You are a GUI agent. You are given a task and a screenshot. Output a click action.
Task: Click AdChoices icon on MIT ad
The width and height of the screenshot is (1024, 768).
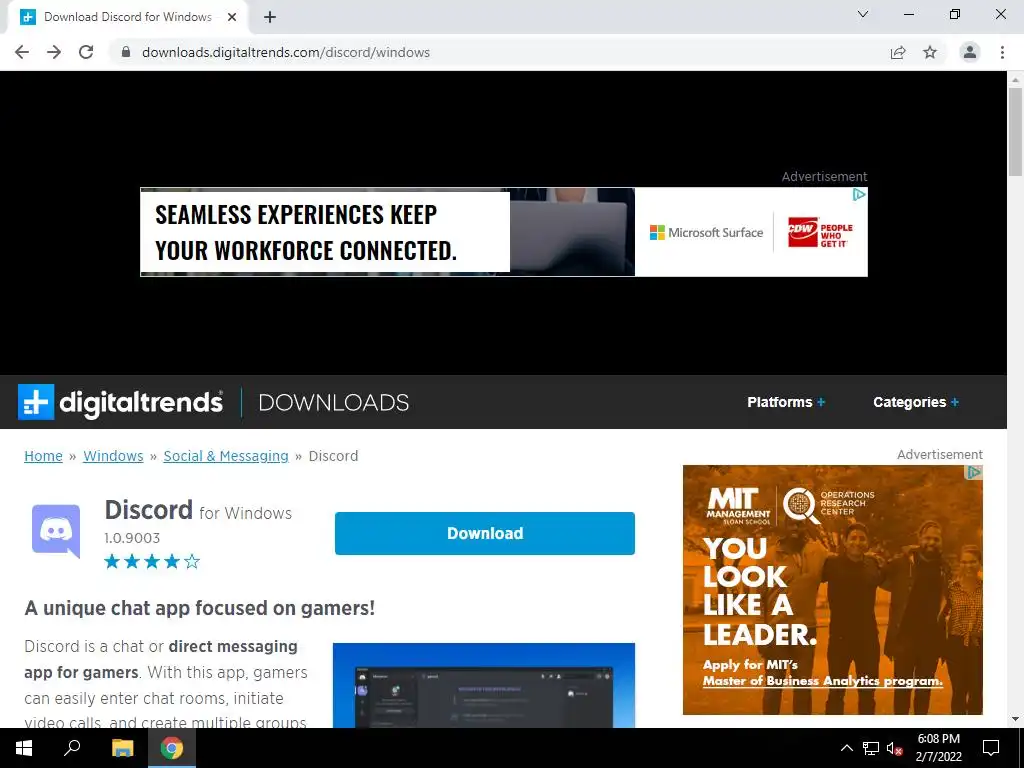point(974,472)
